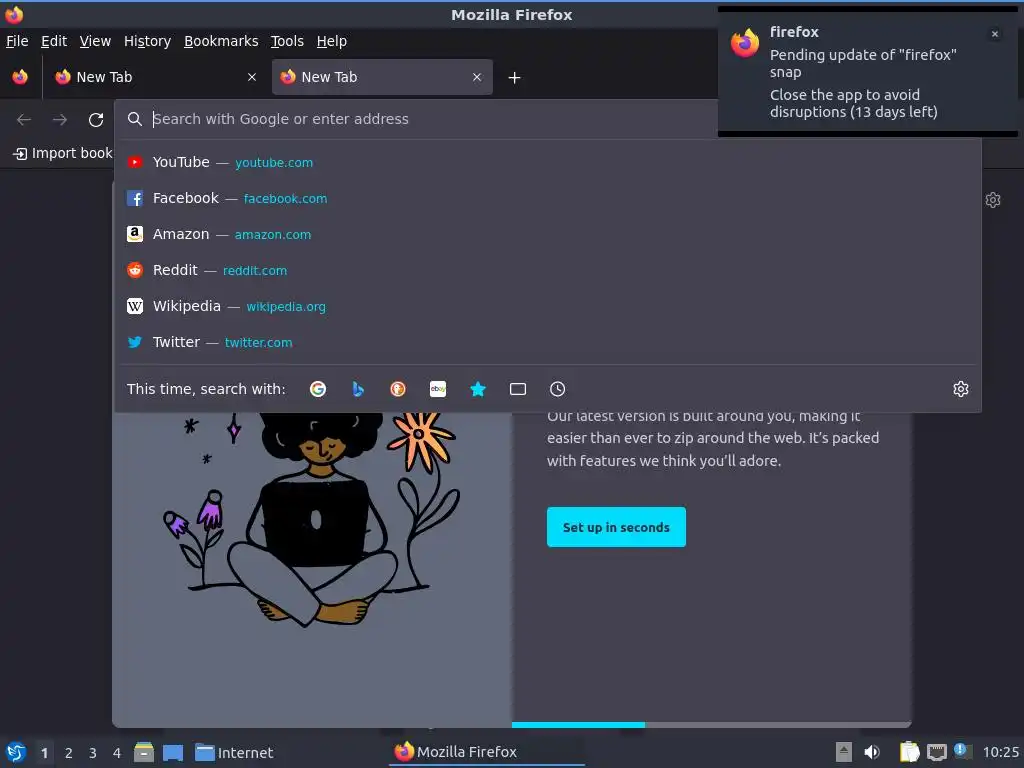The width and height of the screenshot is (1024, 768).
Task: Choose the Amazon suggestion amazon.com
Action: tap(547, 234)
